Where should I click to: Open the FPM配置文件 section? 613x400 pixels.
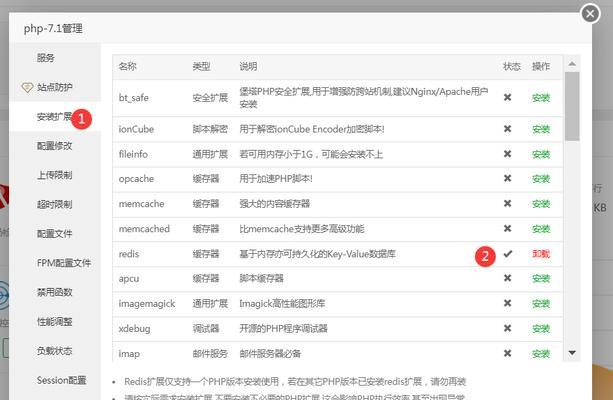tap(64, 263)
